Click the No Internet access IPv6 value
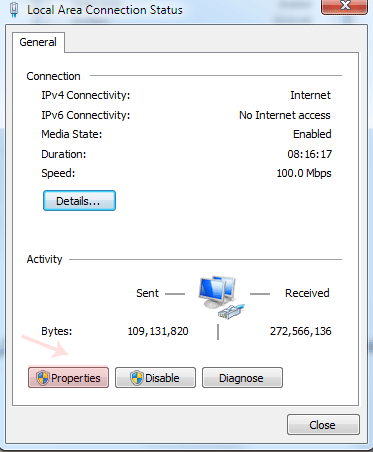373x452 pixels. pos(285,115)
